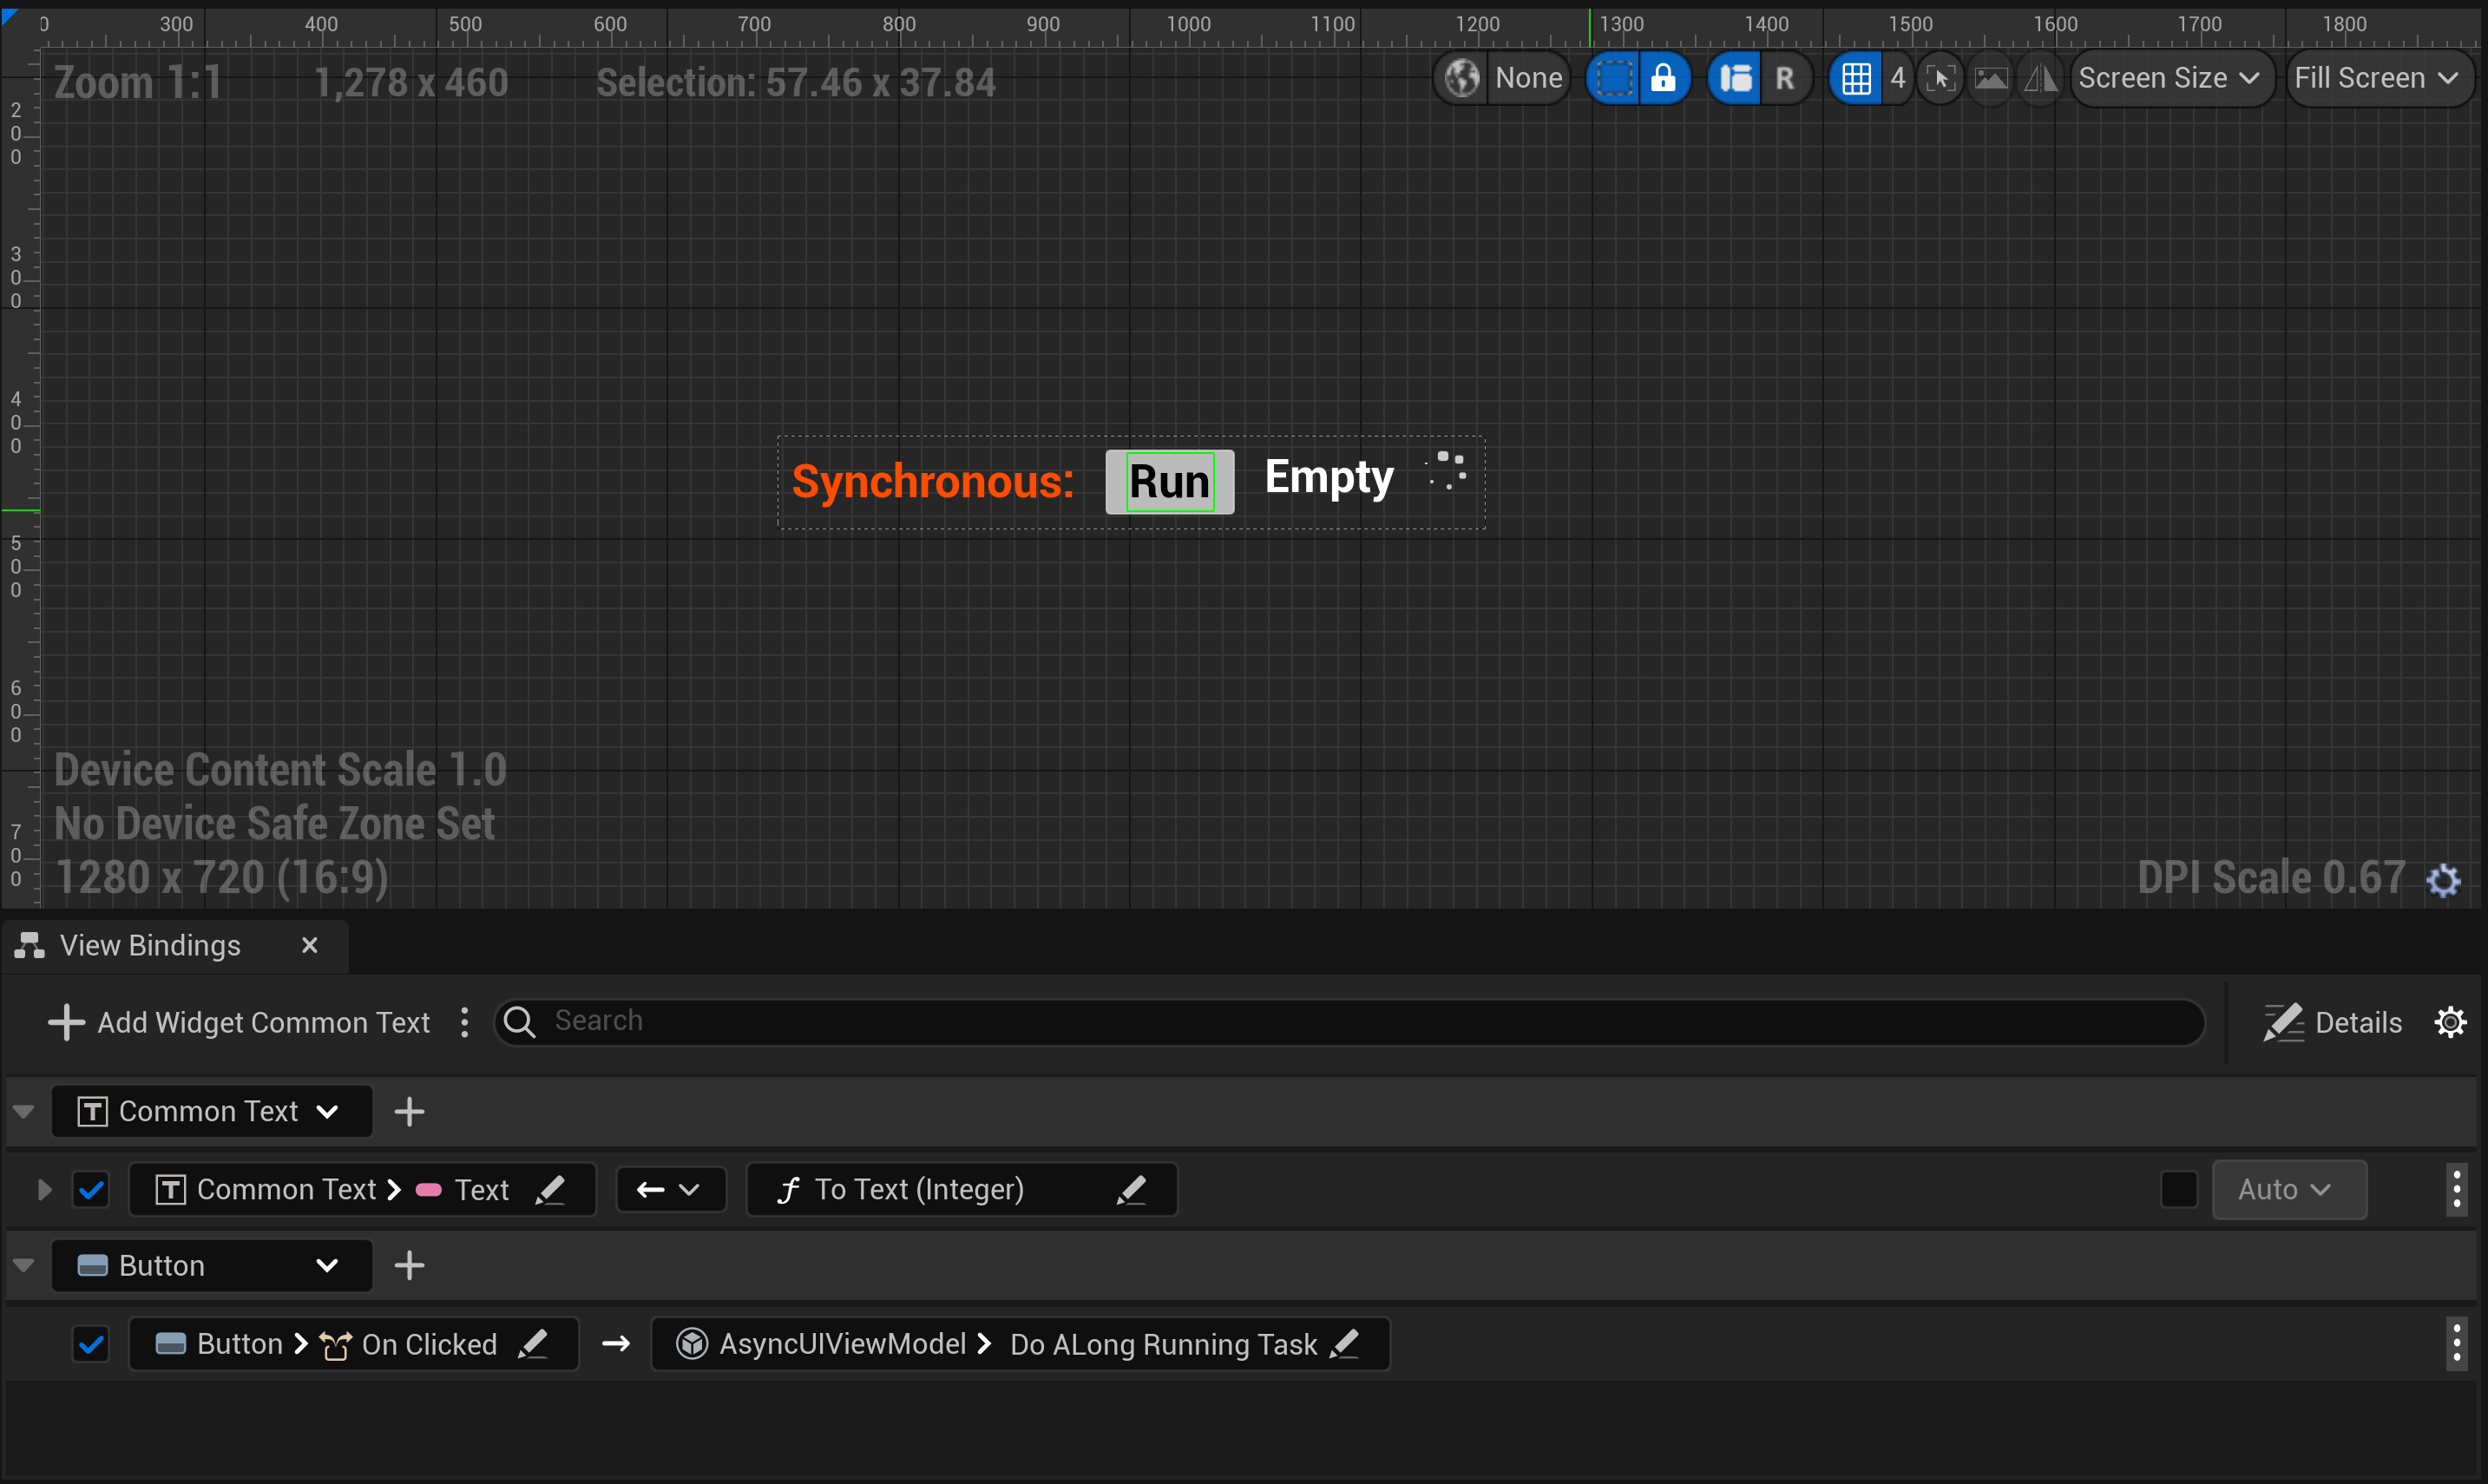The height and width of the screenshot is (1484, 2488).
Task: Check the box beside Auto dropdown
Action: pyautogui.click(x=2179, y=1190)
